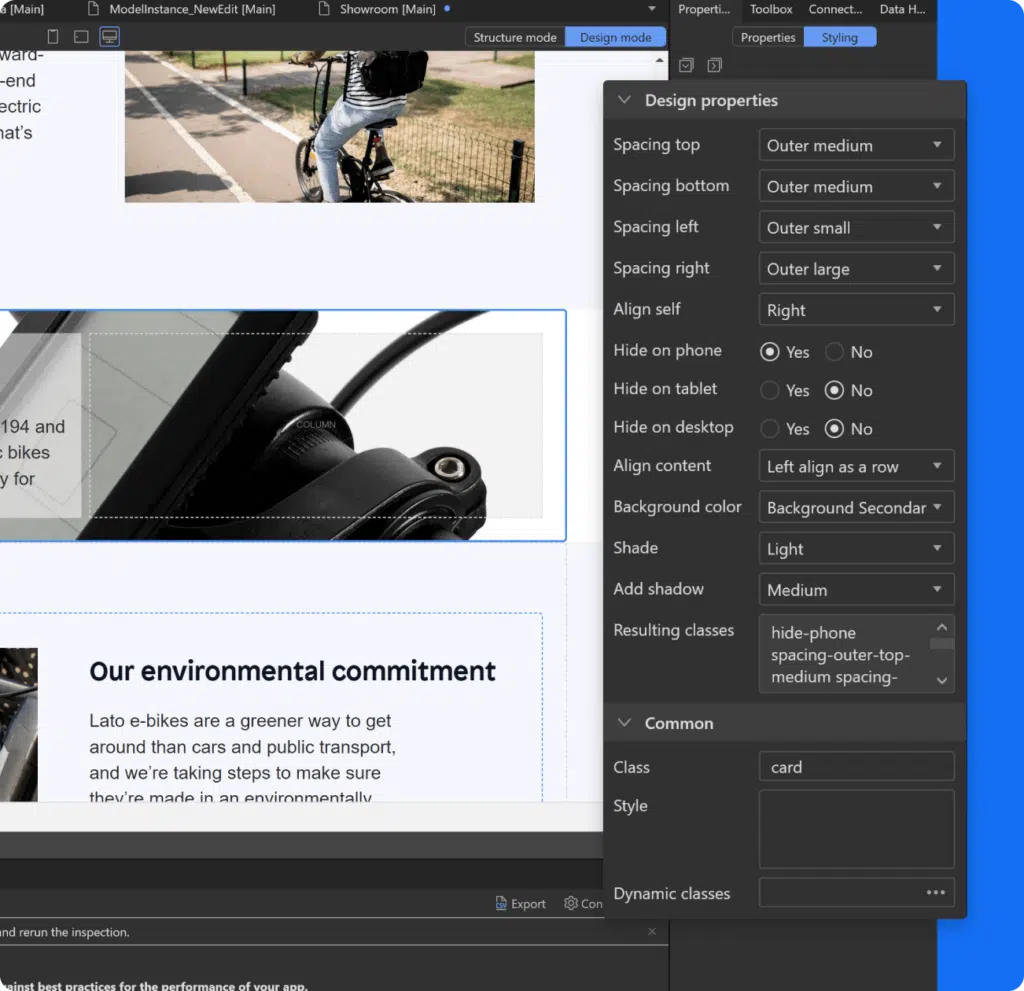Collapse the Design properties section
Screen dimensions: 1024x991
click(625, 100)
